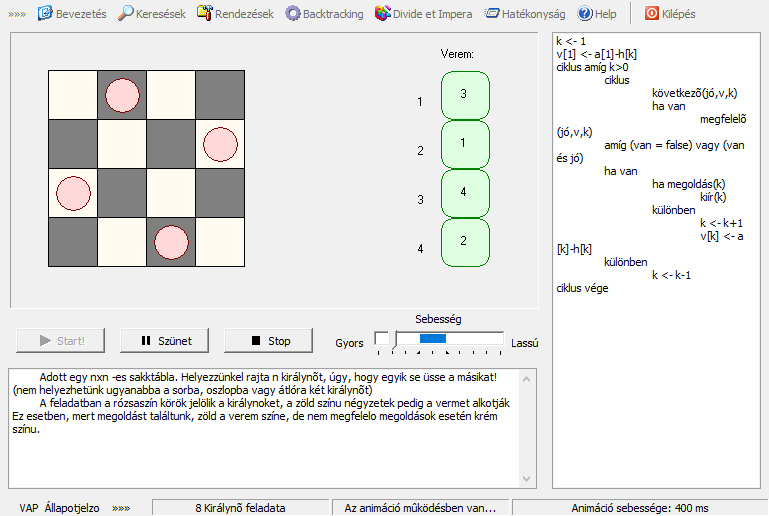This screenshot has height=516, width=769.
Task: Click the code line v[1] <- a[1]-h[k]
Action: (596, 54)
